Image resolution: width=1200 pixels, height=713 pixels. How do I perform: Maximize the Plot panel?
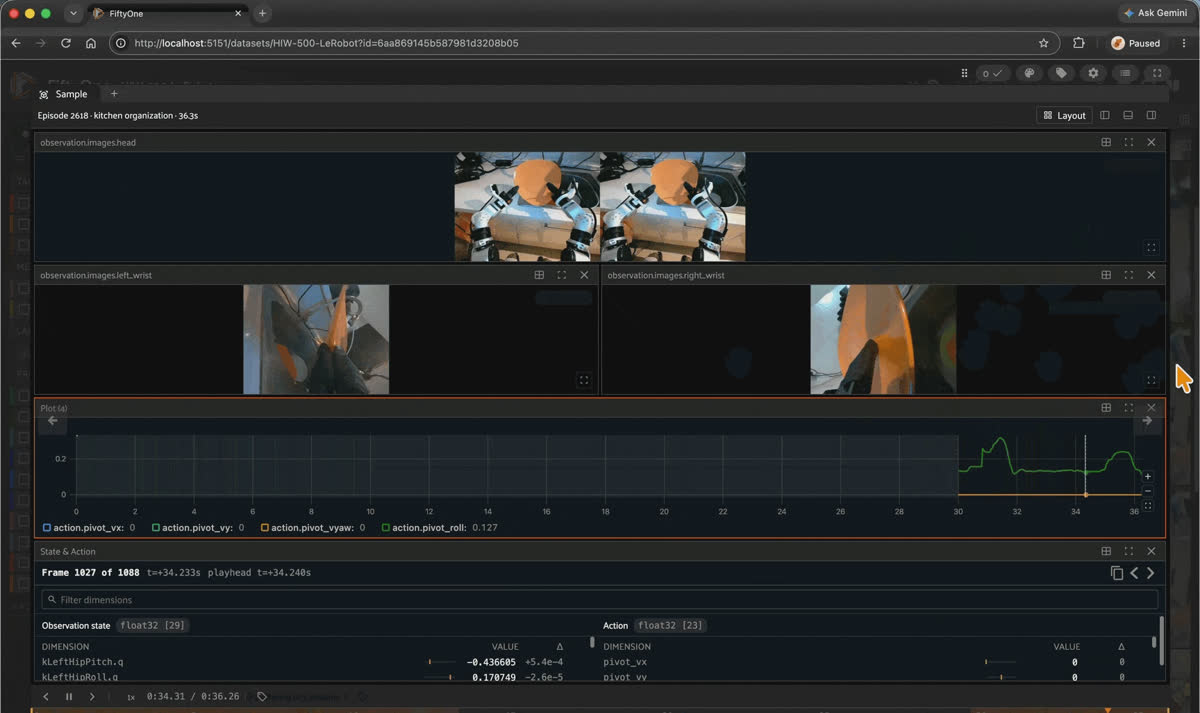point(1129,408)
